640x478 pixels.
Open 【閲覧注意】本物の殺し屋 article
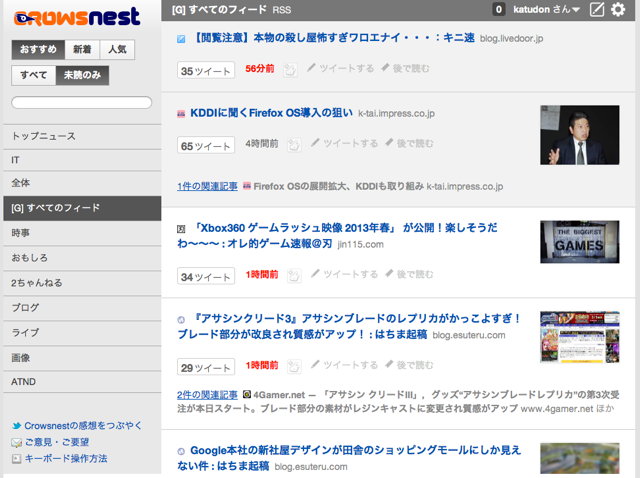click(332, 38)
